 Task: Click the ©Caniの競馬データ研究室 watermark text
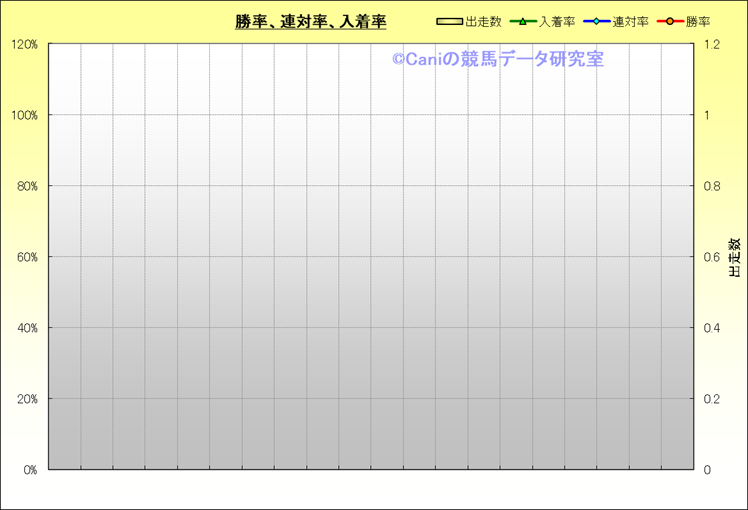point(497,60)
